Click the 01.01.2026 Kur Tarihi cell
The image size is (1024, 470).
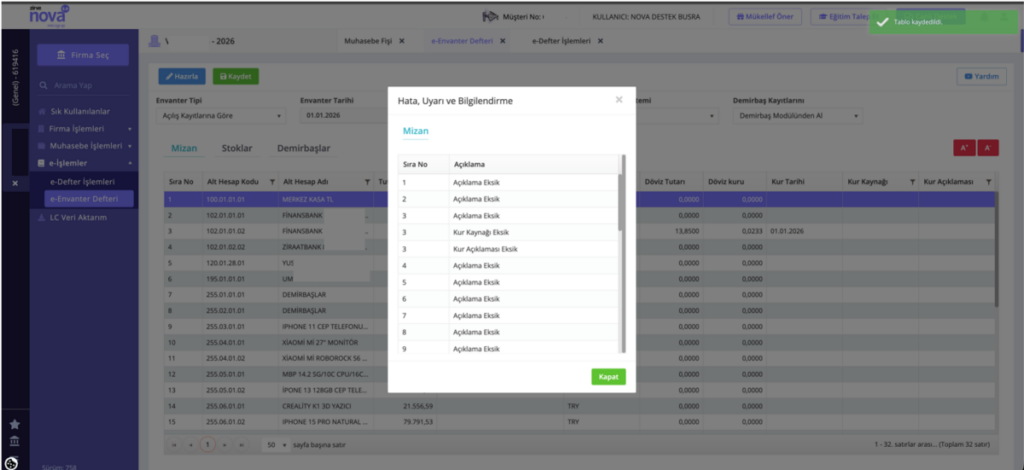click(804, 232)
